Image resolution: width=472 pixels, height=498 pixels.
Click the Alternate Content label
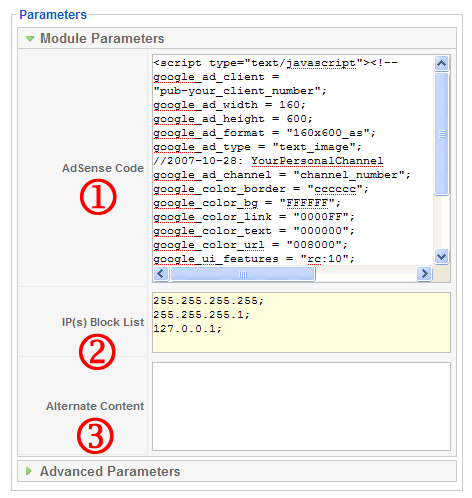point(95,406)
